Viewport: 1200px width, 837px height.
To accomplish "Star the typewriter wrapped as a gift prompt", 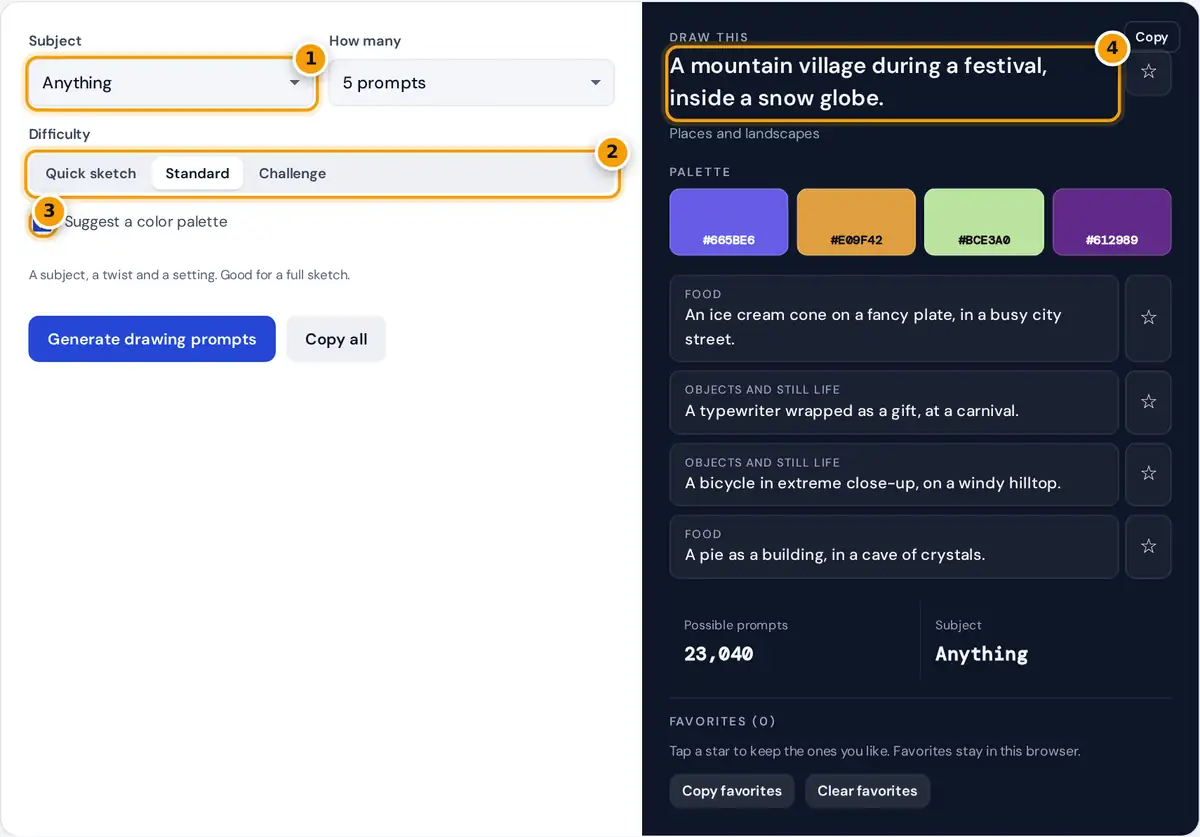I will [x=1148, y=402].
